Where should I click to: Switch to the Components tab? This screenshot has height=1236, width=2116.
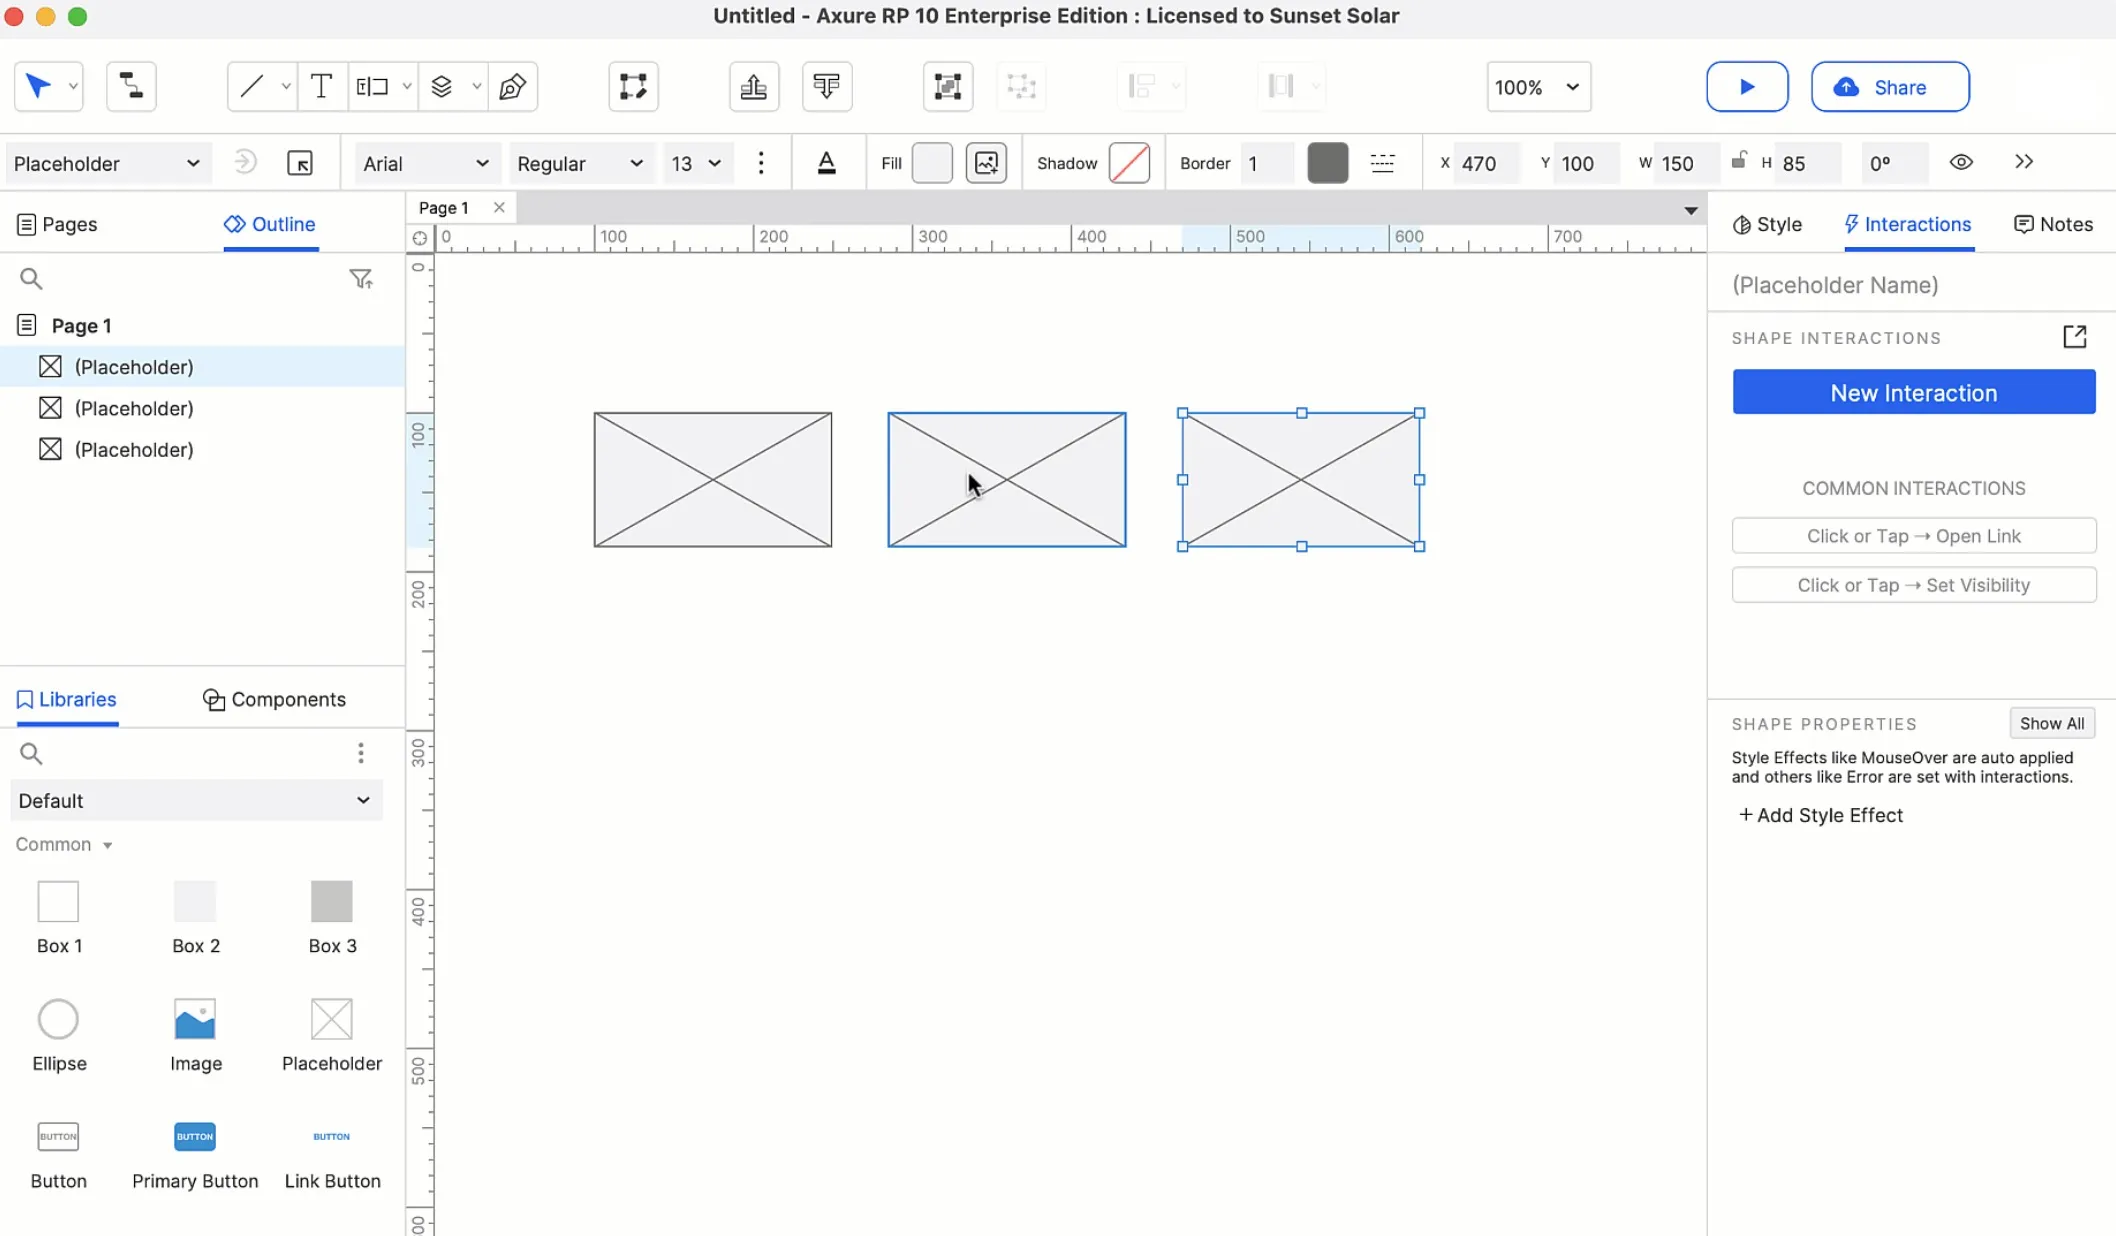pyautogui.click(x=274, y=699)
